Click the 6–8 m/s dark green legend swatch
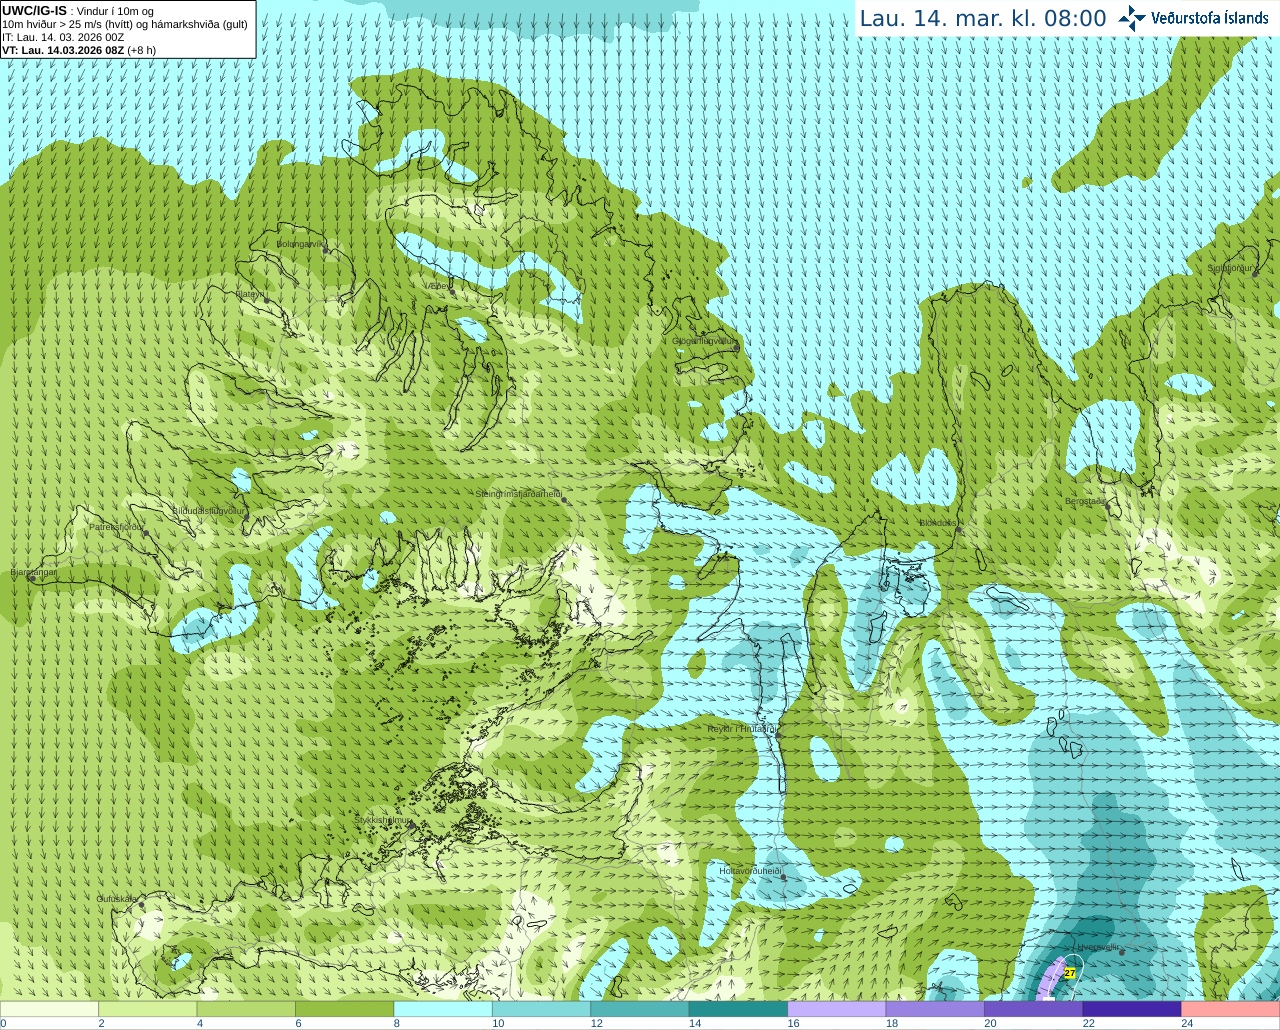1280x1030 pixels. pos(344,1009)
